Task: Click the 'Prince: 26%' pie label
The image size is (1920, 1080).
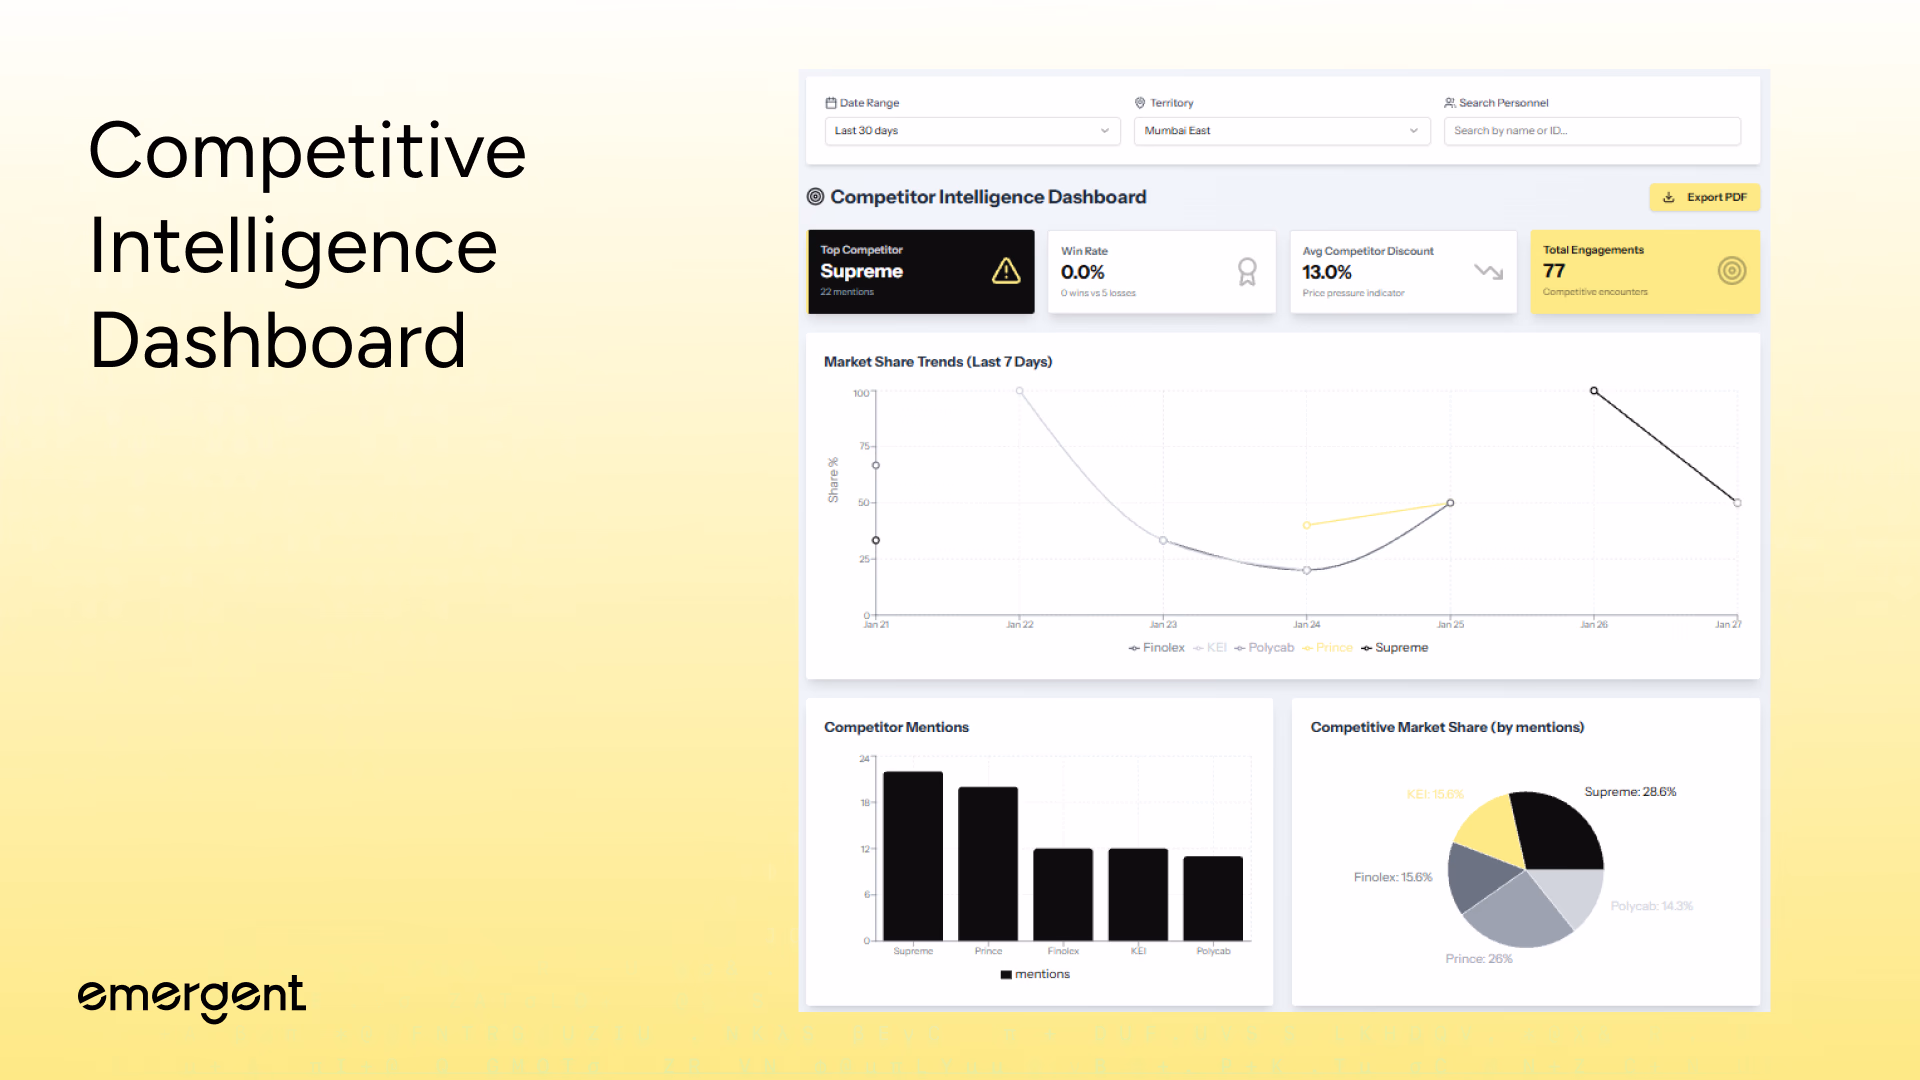Action: tap(1479, 959)
